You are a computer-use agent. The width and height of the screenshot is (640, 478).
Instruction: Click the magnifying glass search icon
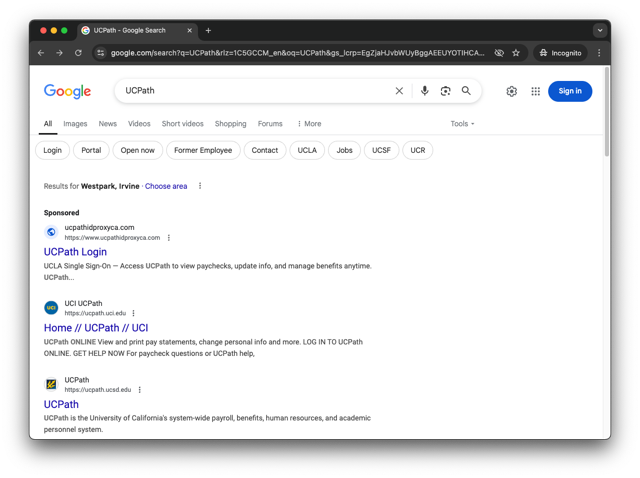point(466,91)
